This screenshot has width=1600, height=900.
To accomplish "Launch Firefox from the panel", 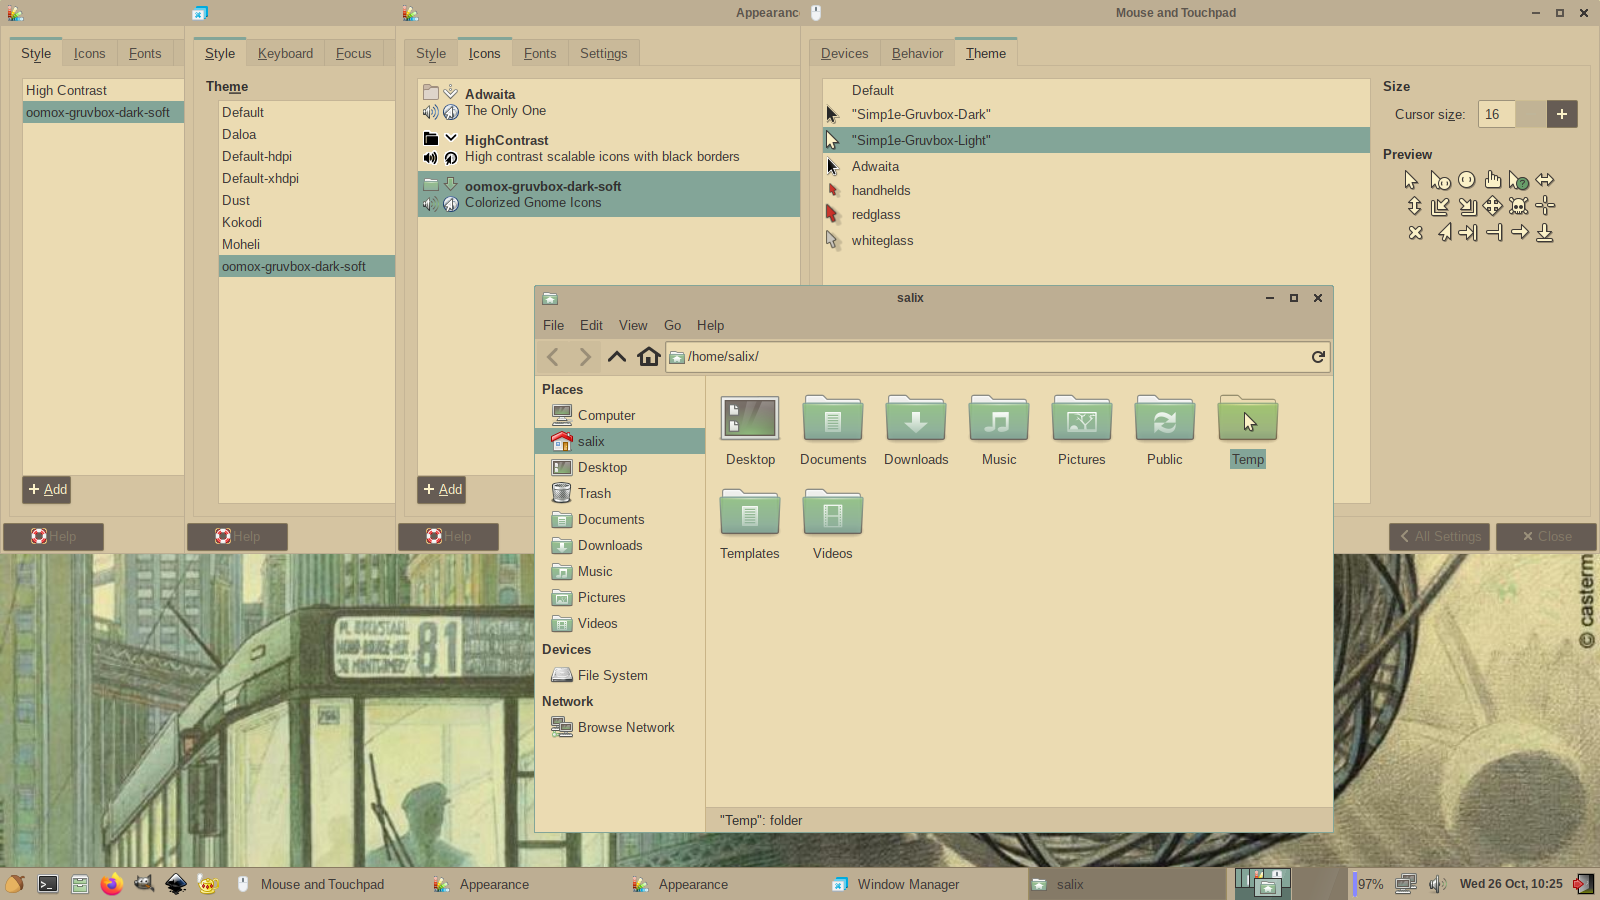I will pyautogui.click(x=112, y=884).
